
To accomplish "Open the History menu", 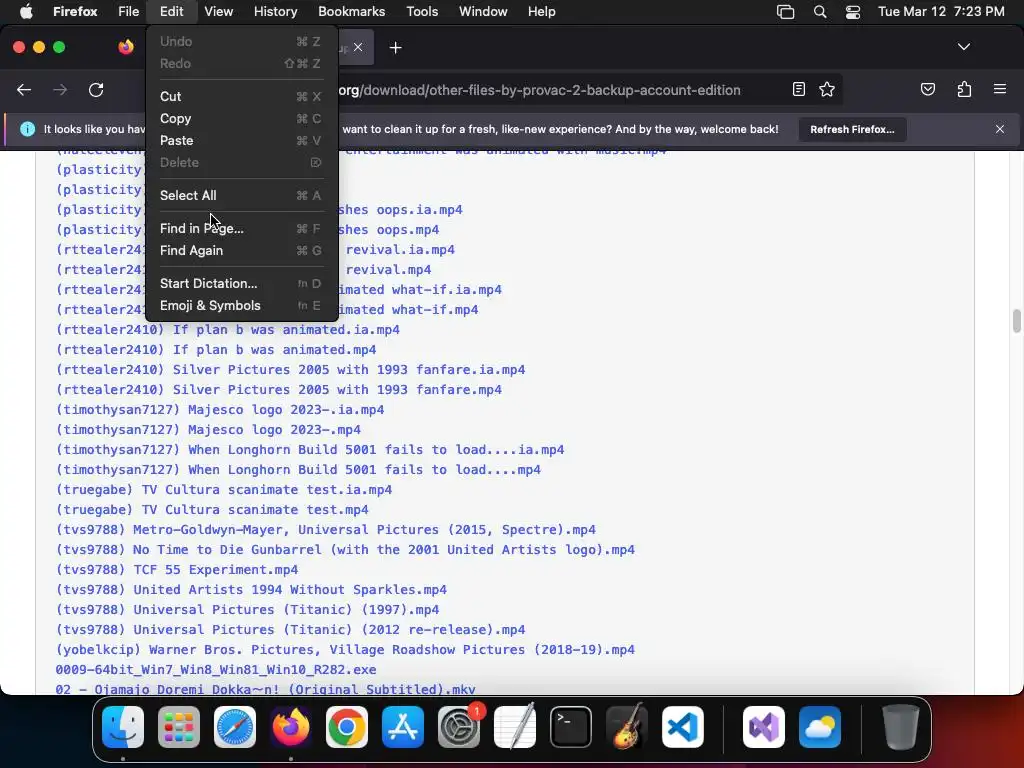I will [x=275, y=12].
